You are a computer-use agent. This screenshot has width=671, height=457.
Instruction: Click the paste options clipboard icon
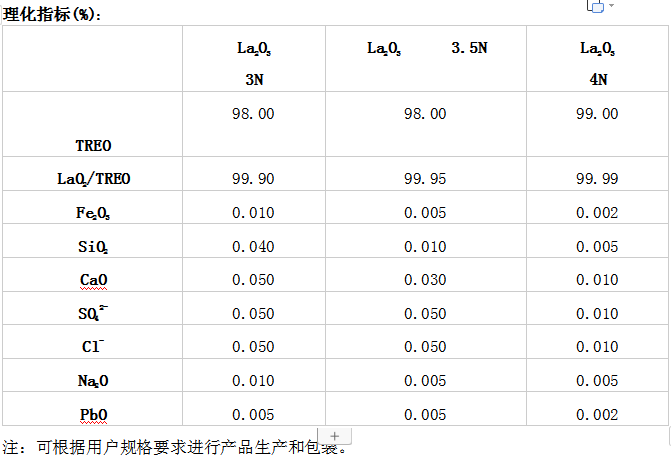pos(594,6)
